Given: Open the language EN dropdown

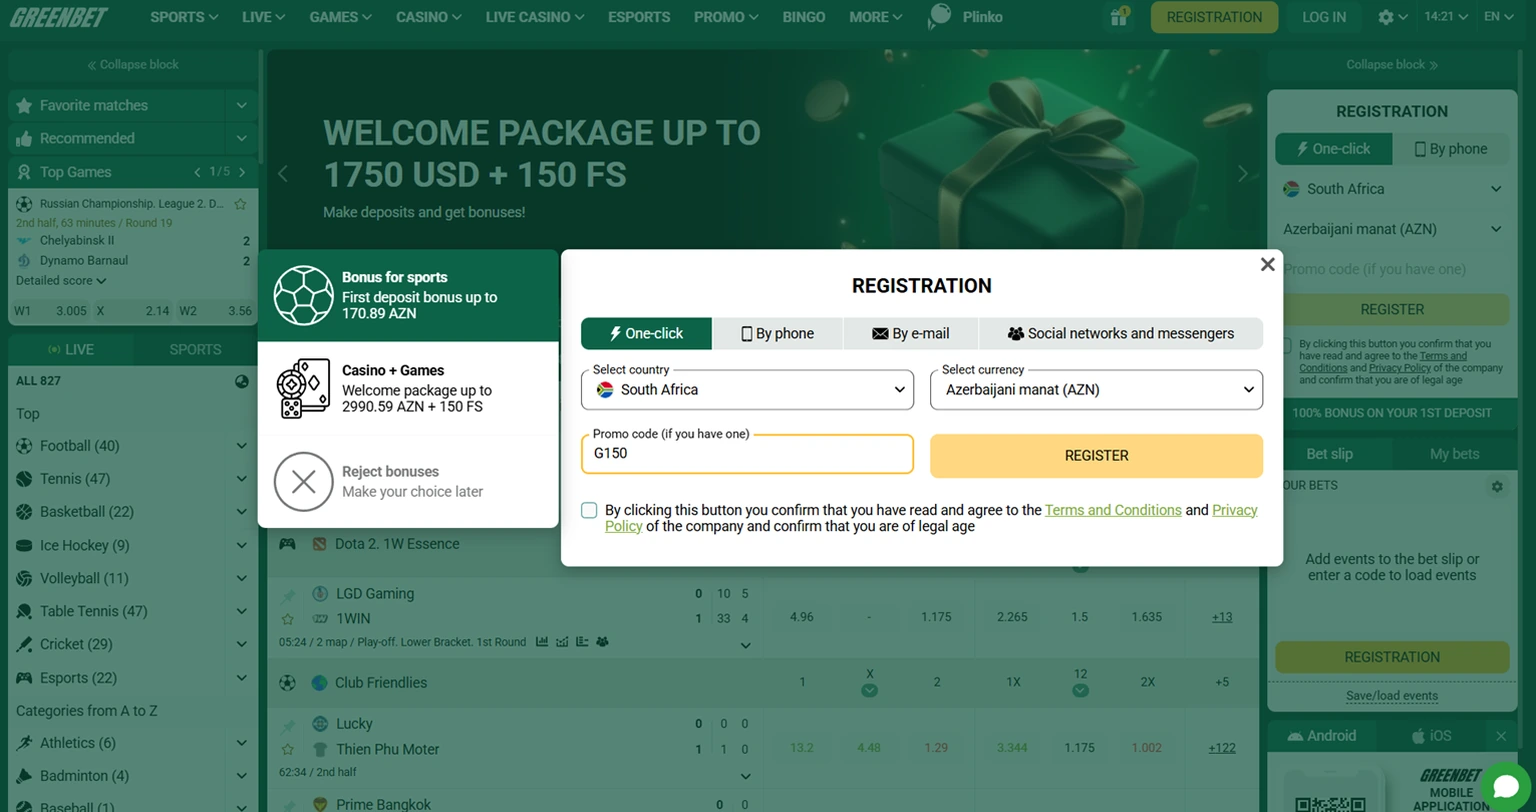Looking at the screenshot, I should pos(1498,17).
